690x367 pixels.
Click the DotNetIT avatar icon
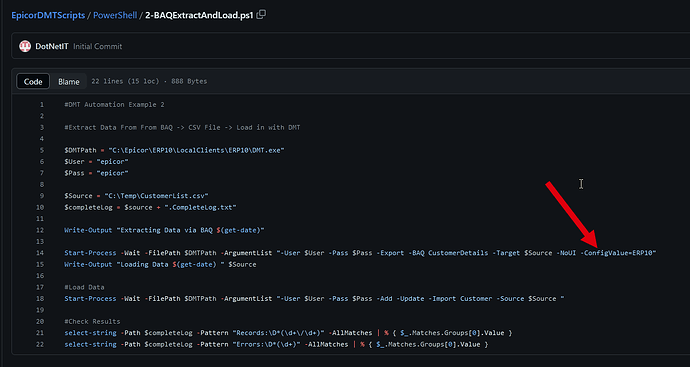pyautogui.click(x=25, y=46)
